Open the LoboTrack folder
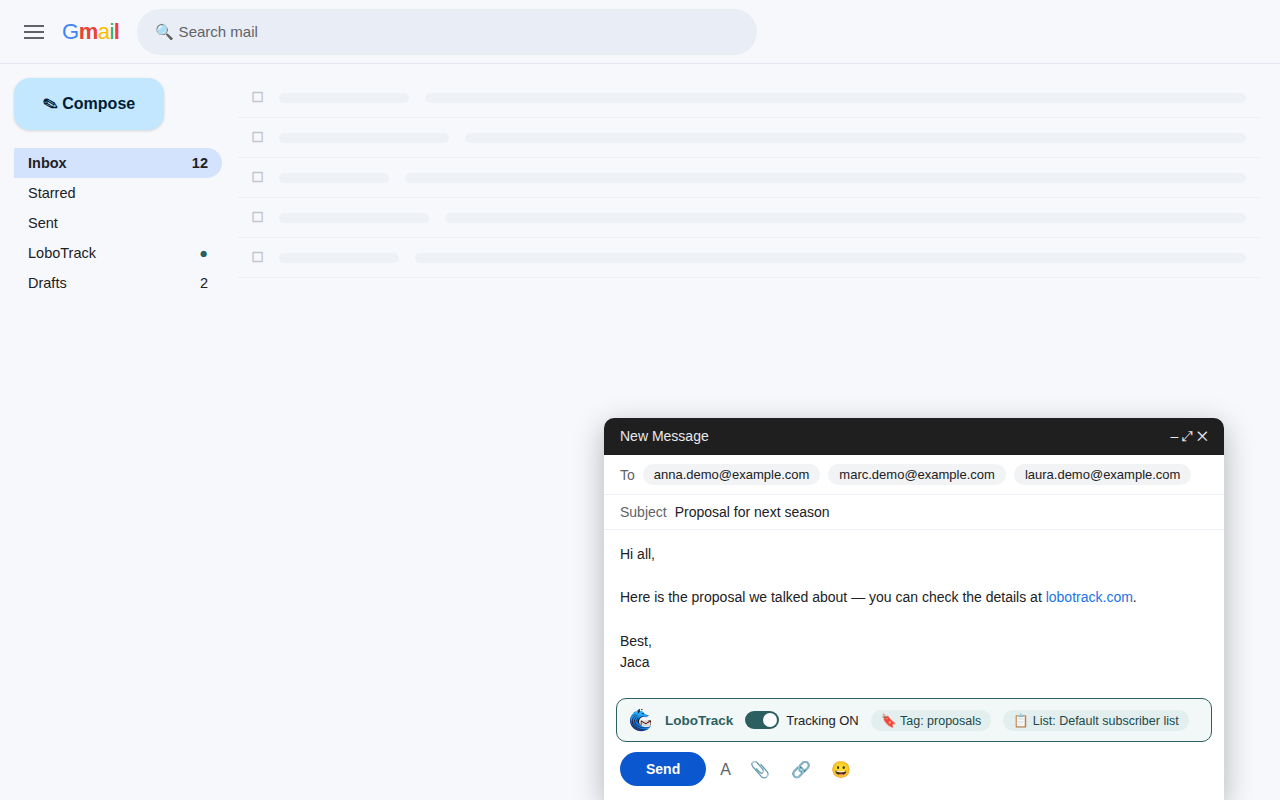Viewport: 1280px width, 800px height. click(x=118, y=253)
